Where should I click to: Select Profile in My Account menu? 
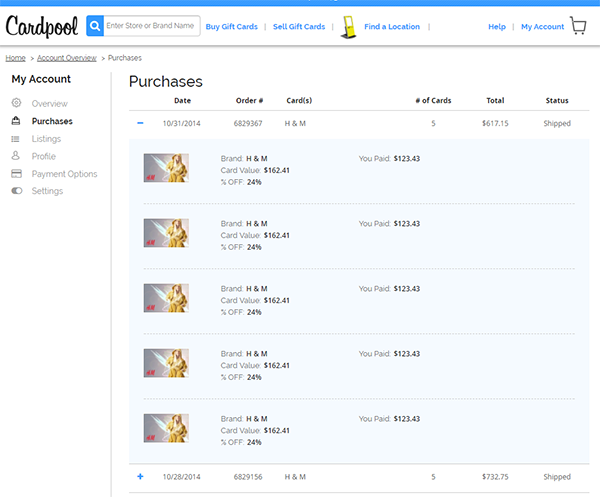pyautogui.click(x=44, y=156)
